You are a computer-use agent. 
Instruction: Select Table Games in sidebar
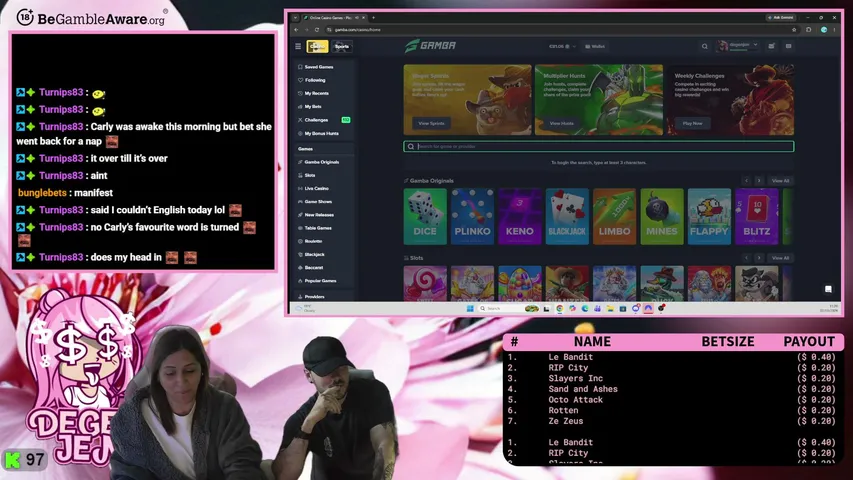pos(318,228)
